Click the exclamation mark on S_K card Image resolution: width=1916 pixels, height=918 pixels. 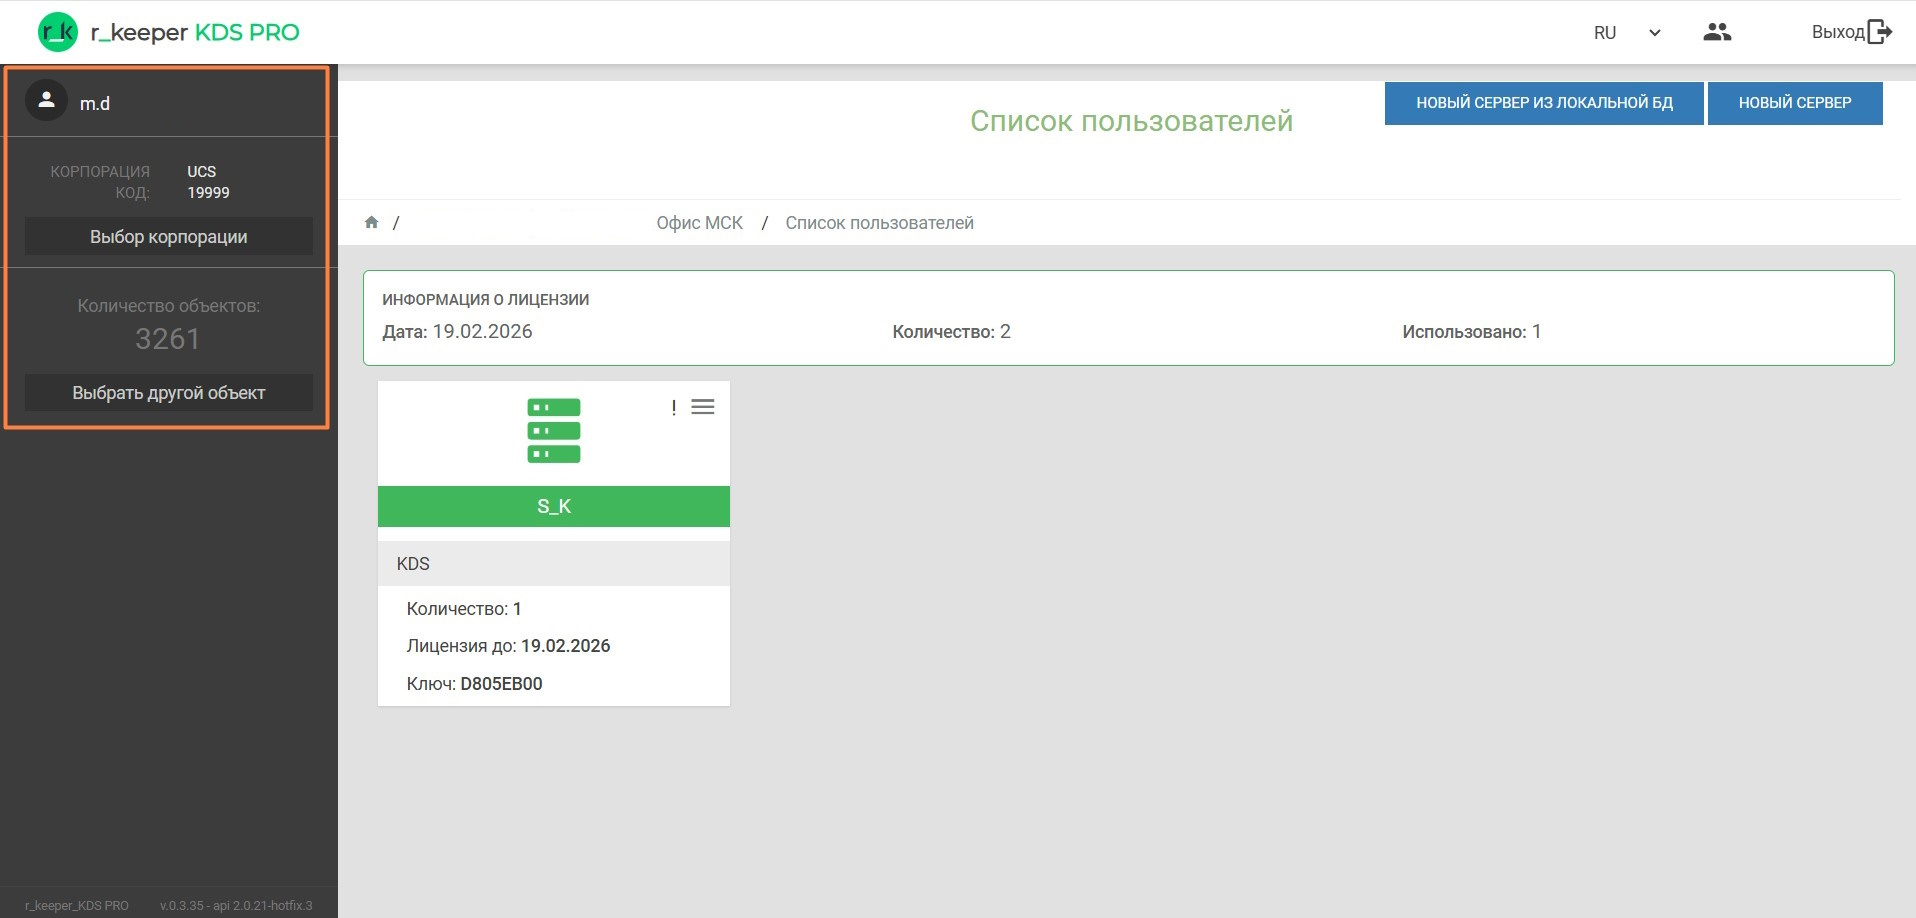[x=674, y=408]
